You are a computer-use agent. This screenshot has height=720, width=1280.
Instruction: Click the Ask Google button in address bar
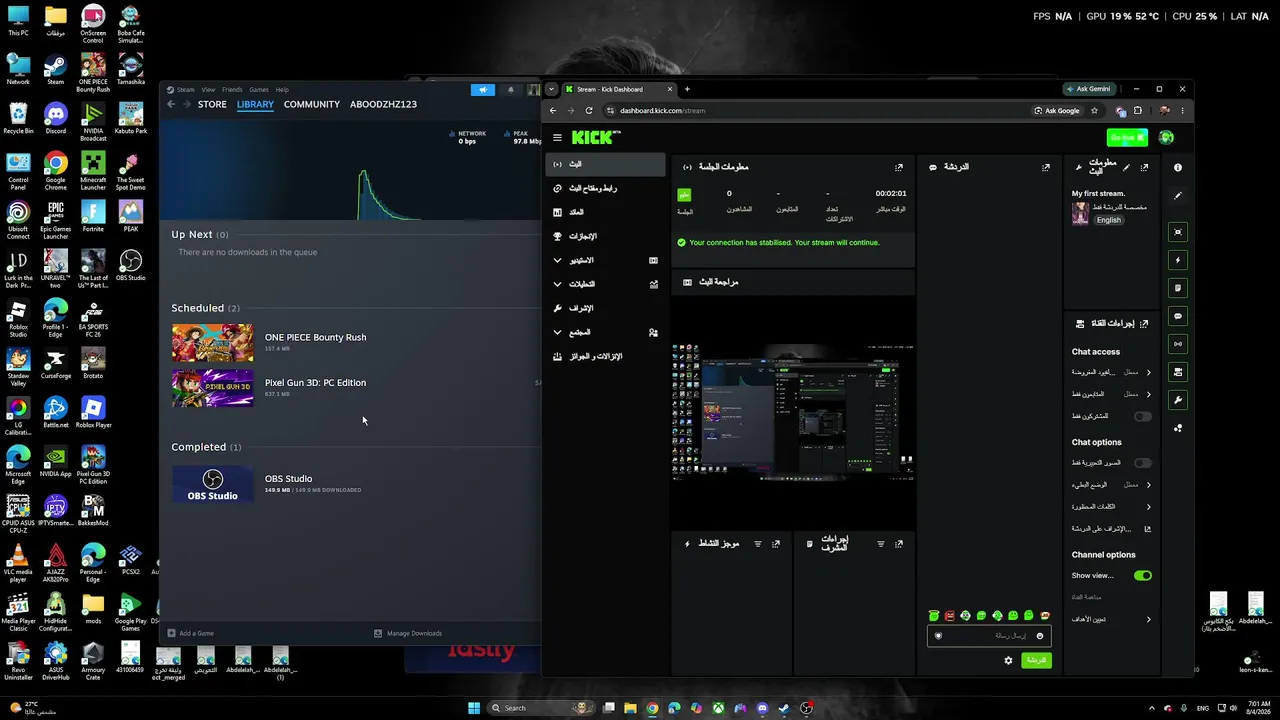pyautogui.click(x=1057, y=111)
